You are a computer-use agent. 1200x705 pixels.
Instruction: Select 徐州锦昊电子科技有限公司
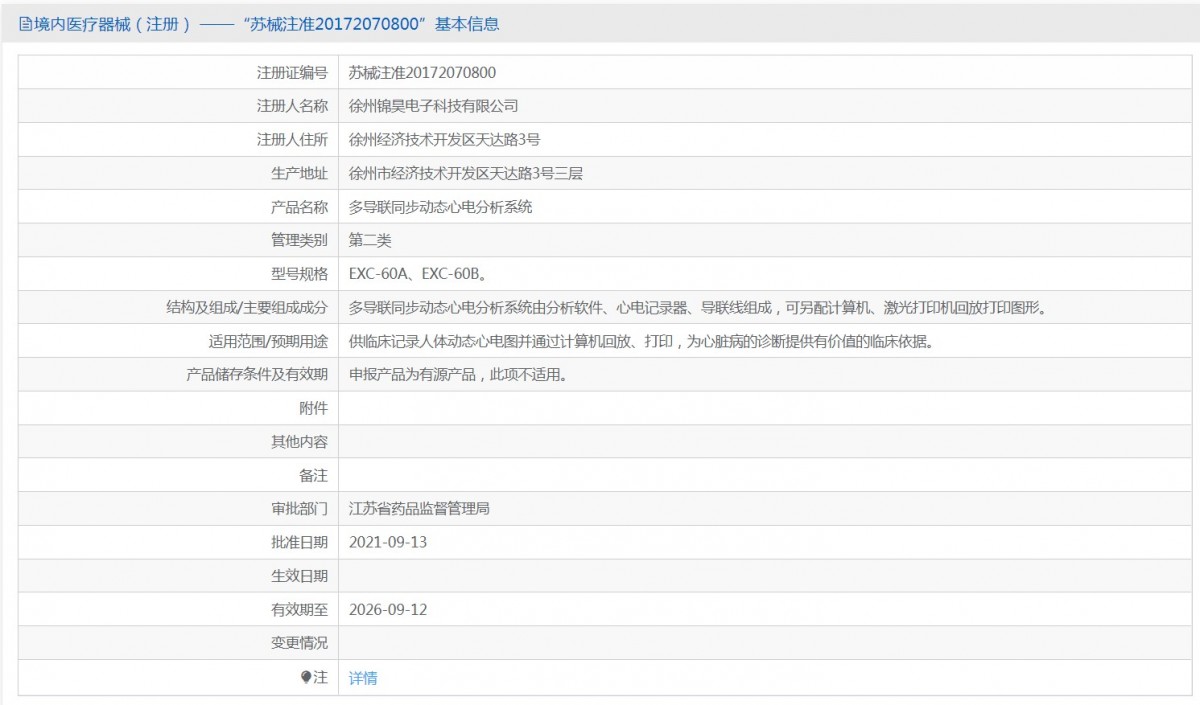click(x=434, y=105)
